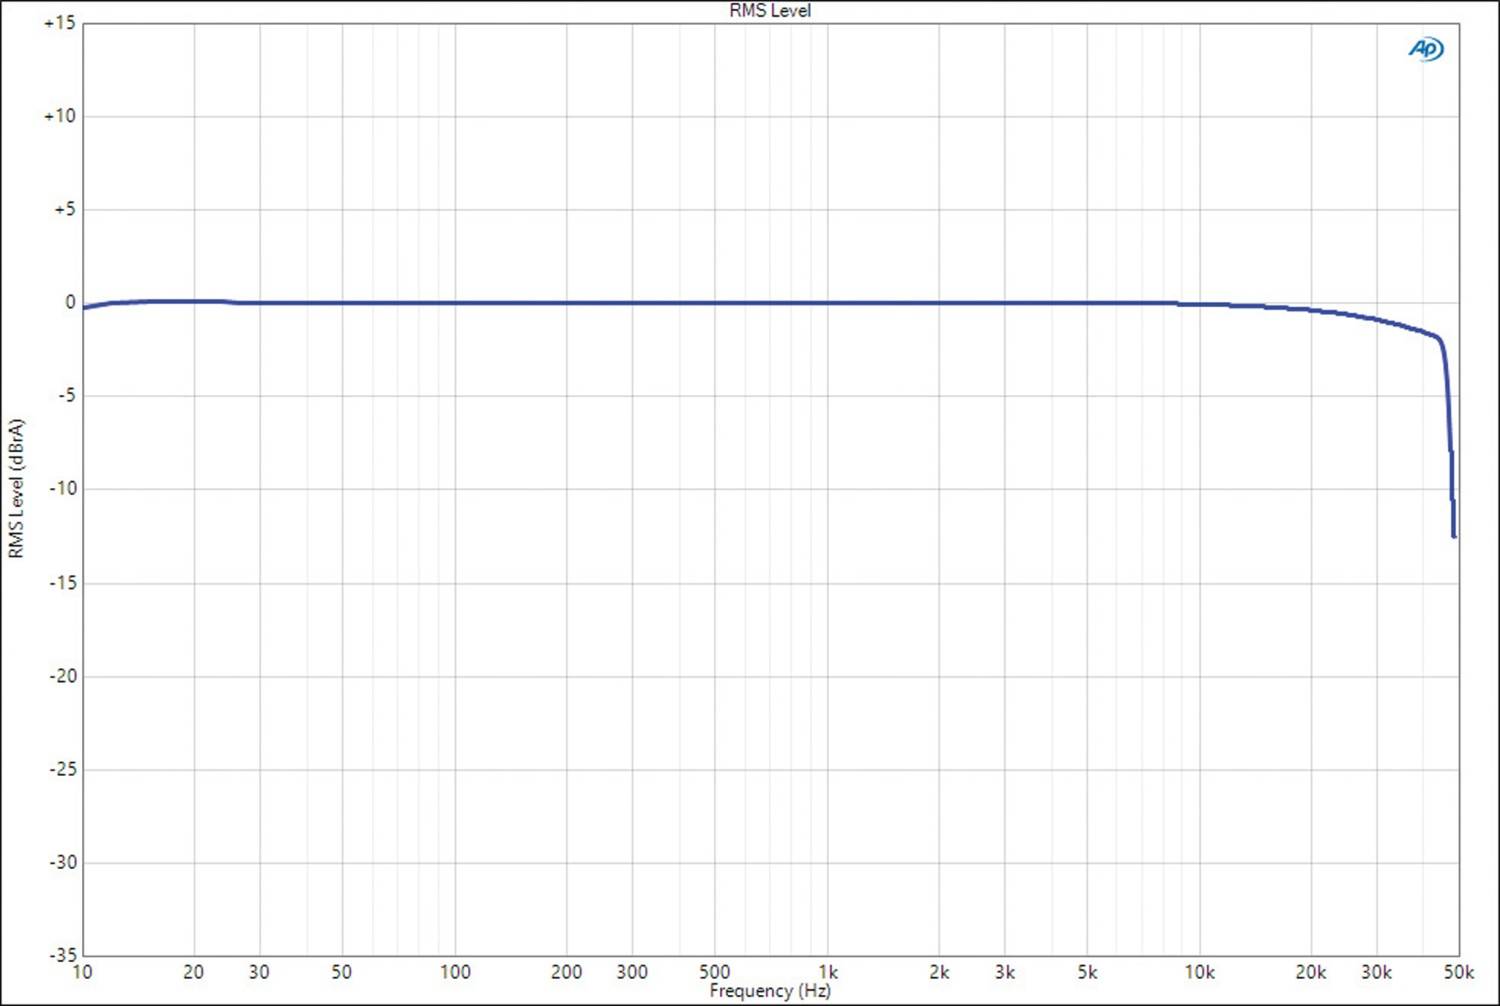Click the '50k' frequency axis label

pyautogui.click(x=1459, y=972)
